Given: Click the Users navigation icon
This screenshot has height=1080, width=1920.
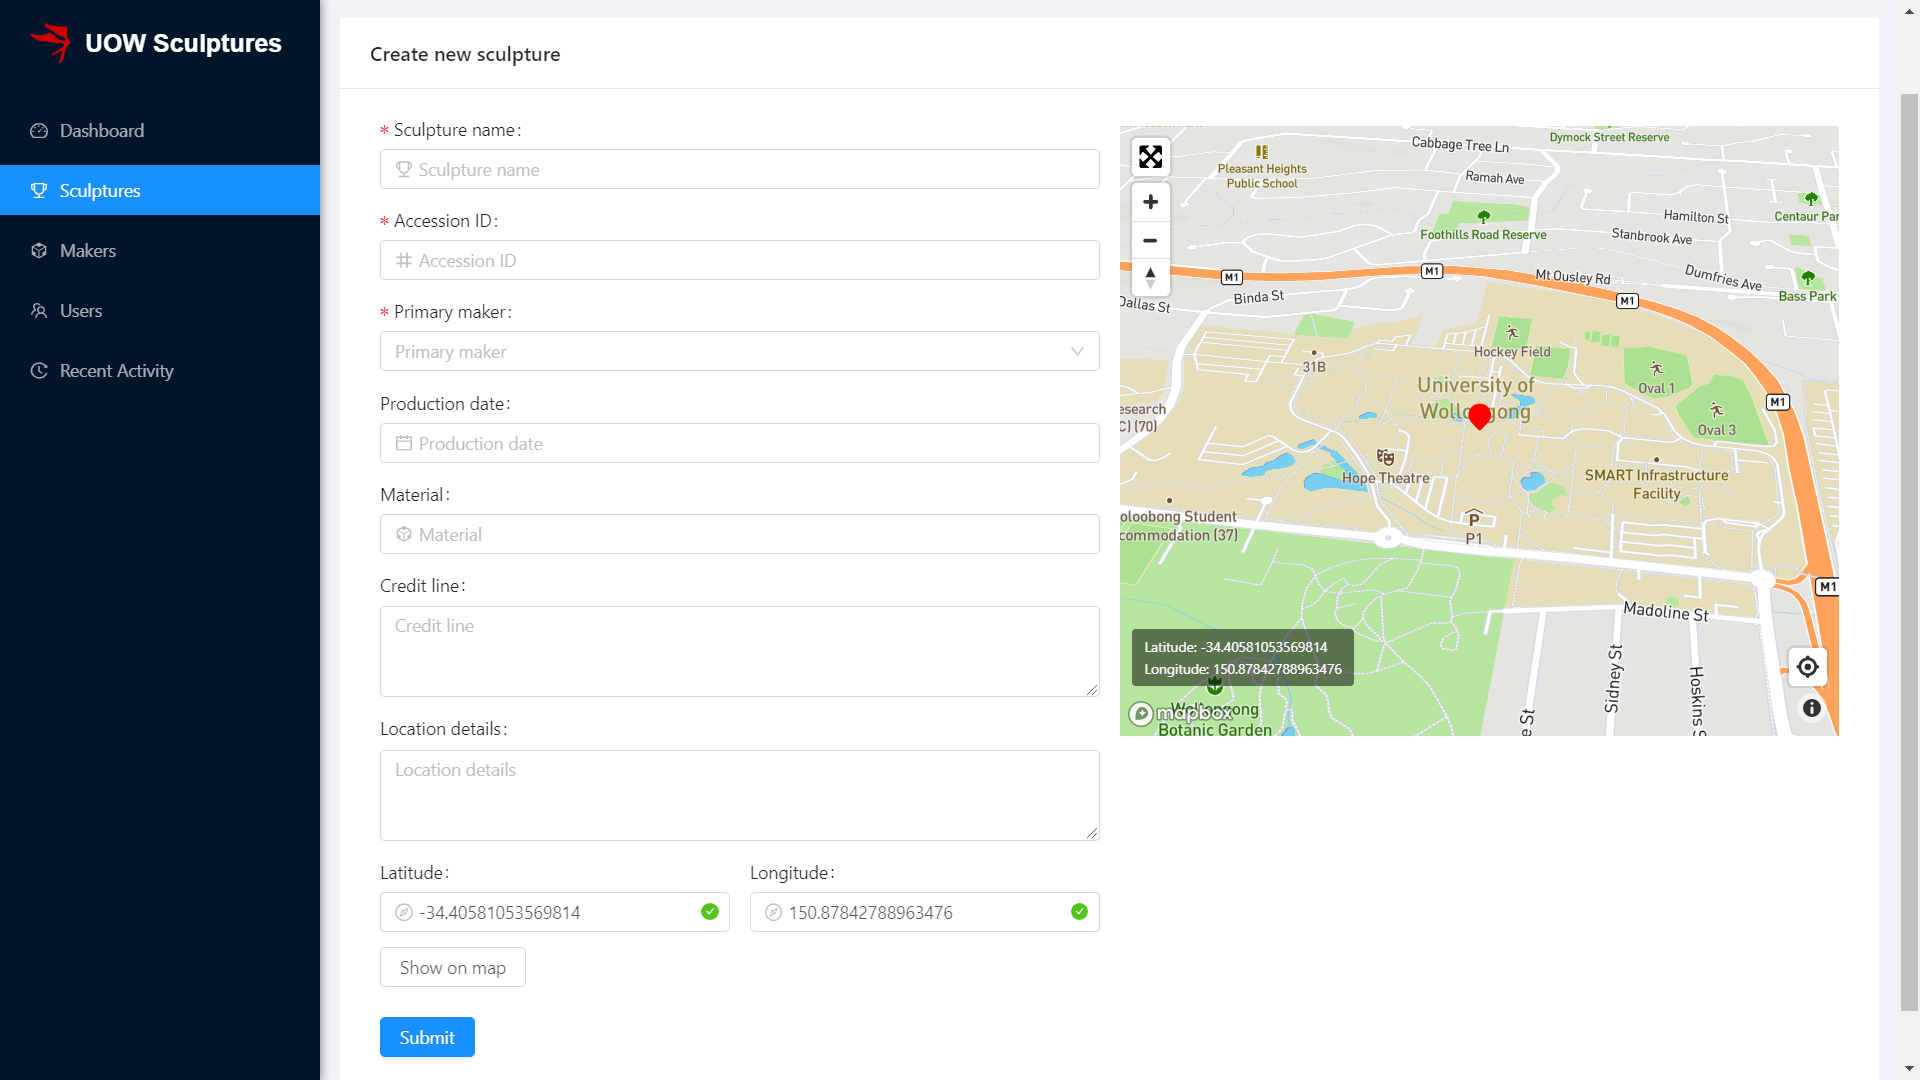Looking at the screenshot, I should (x=40, y=310).
